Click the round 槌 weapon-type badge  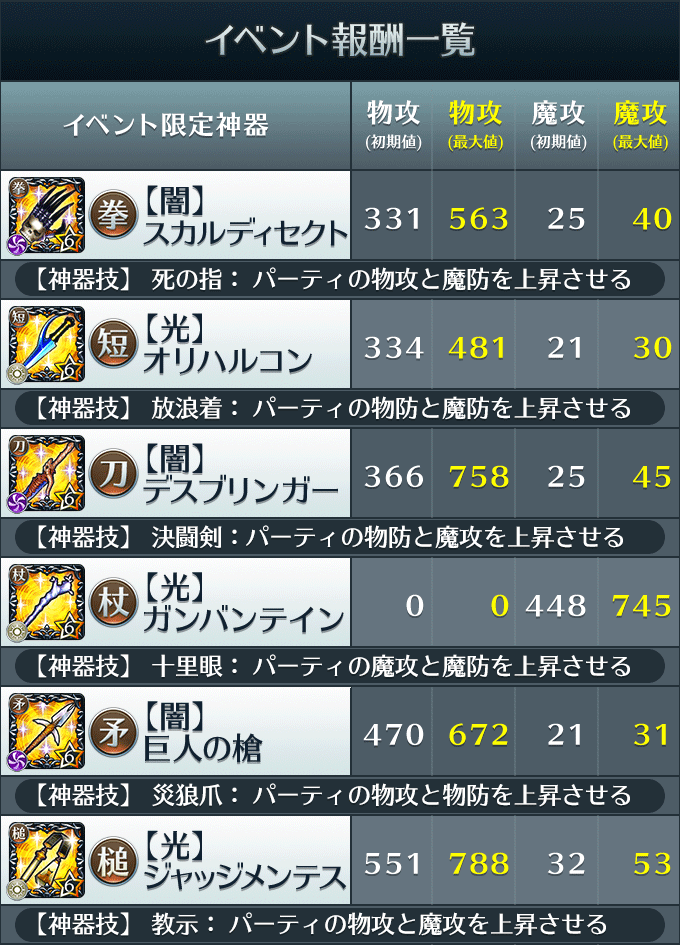pyautogui.click(x=113, y=860)
